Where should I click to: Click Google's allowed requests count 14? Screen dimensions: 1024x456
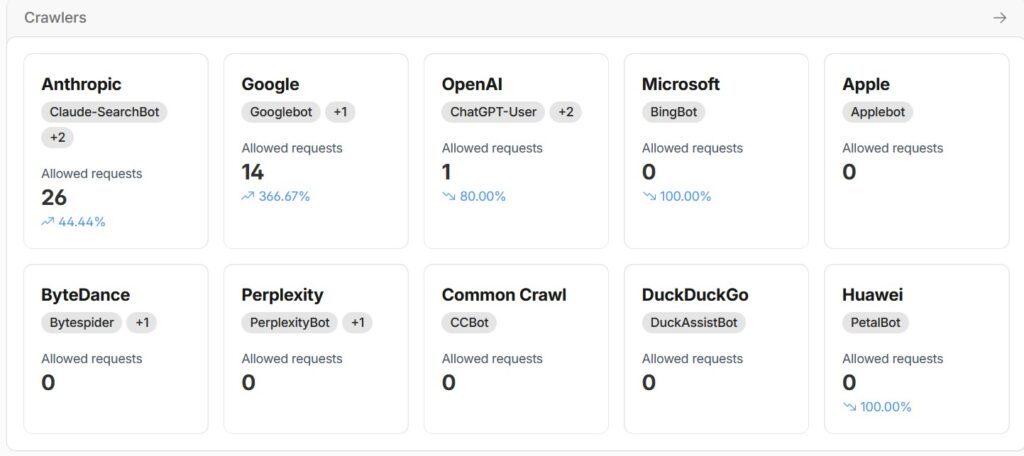tap(253, 172)
